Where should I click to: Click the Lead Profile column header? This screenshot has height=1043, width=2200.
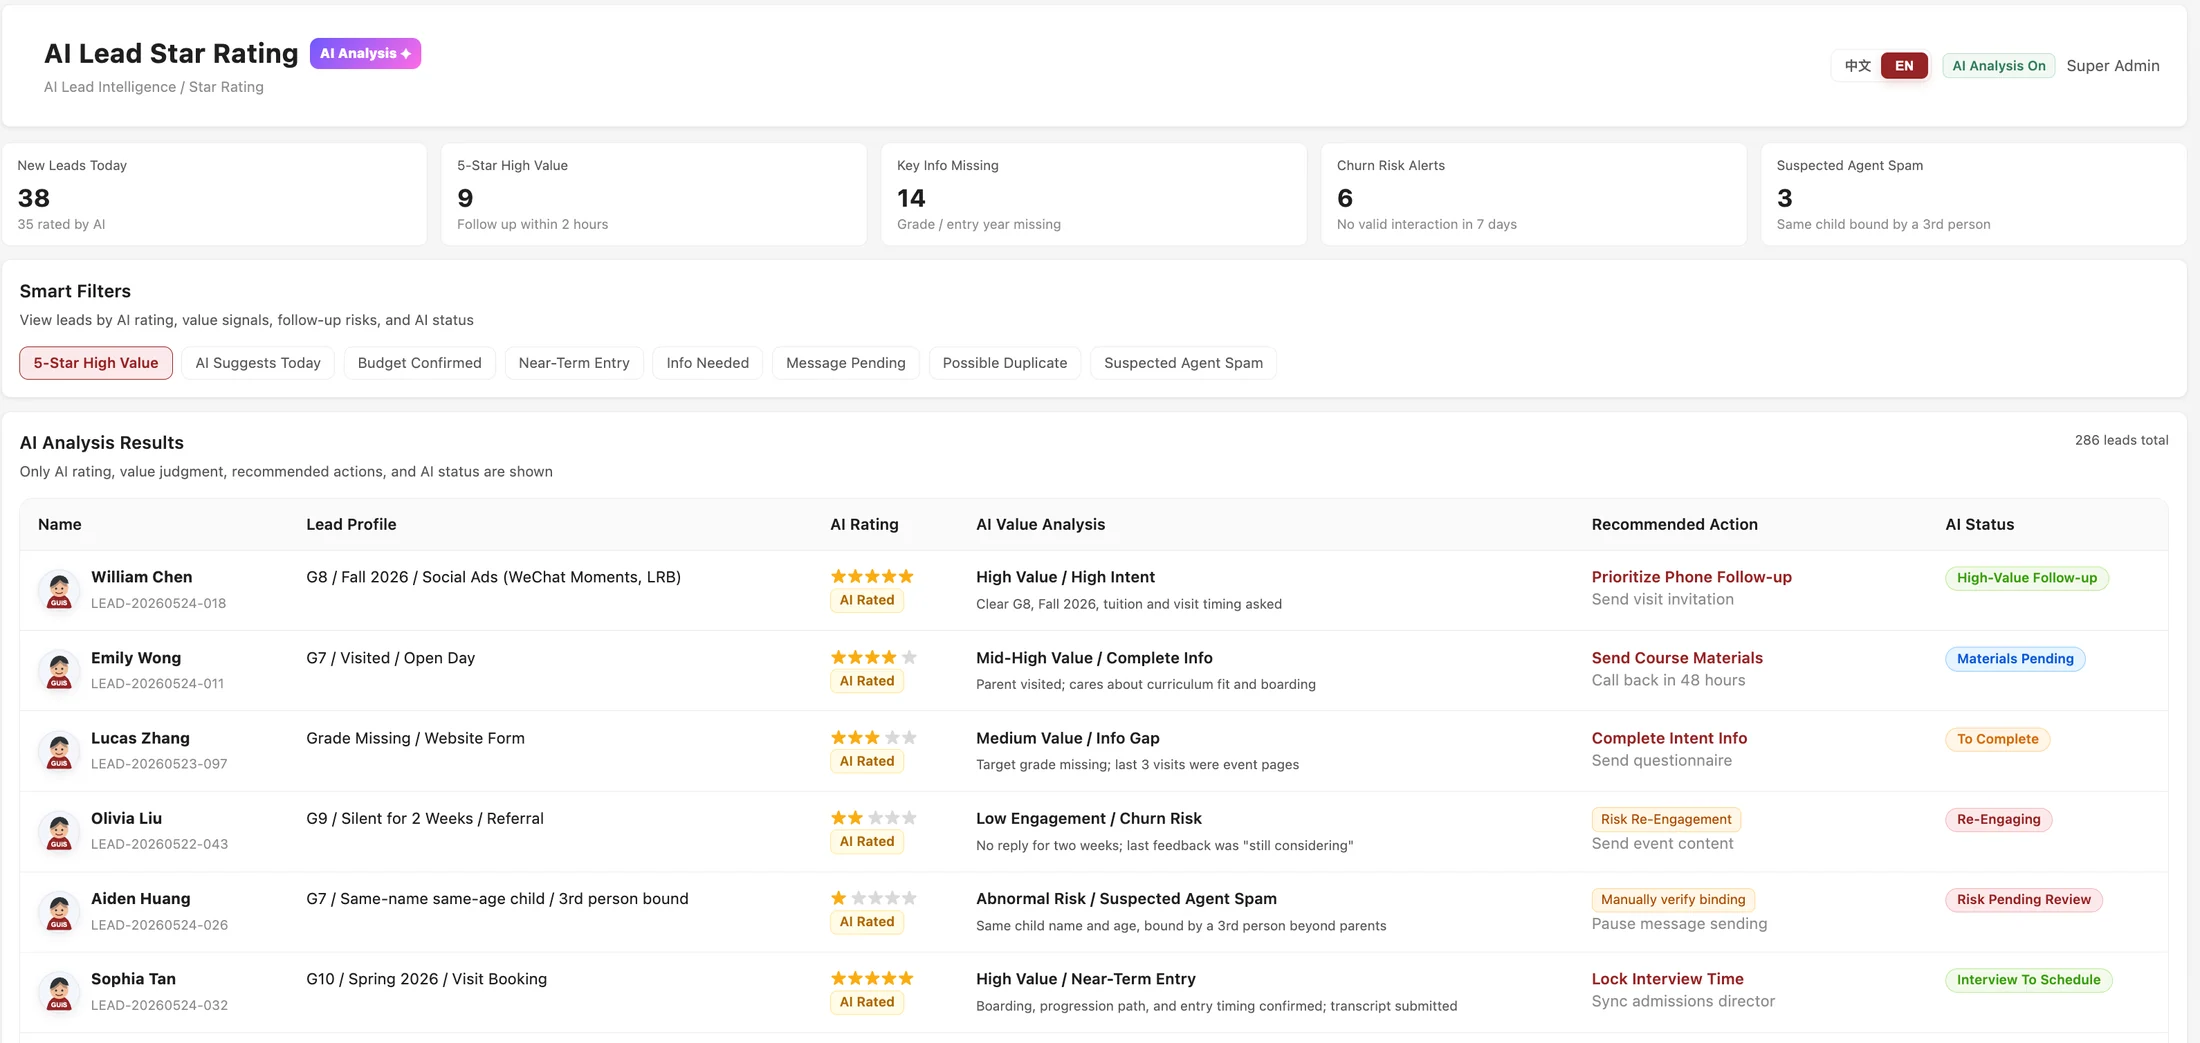(351, 524)
